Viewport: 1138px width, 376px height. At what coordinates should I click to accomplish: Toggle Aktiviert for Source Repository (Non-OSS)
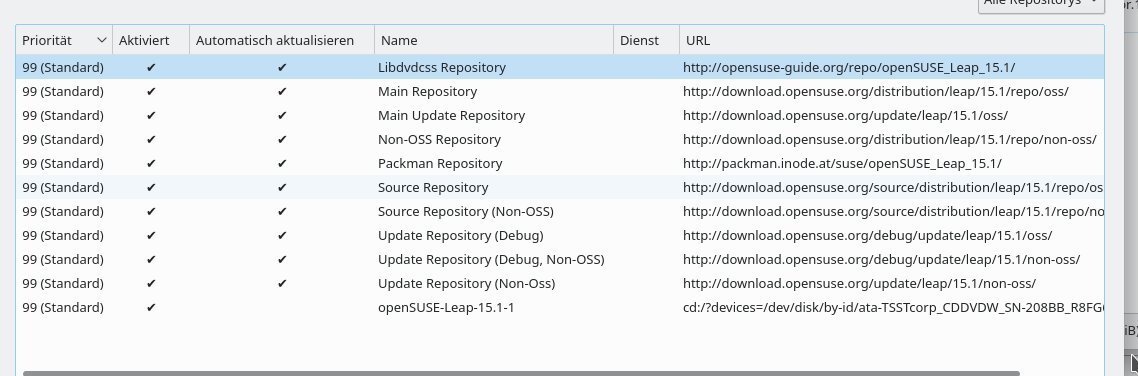[x=151, y=211]
